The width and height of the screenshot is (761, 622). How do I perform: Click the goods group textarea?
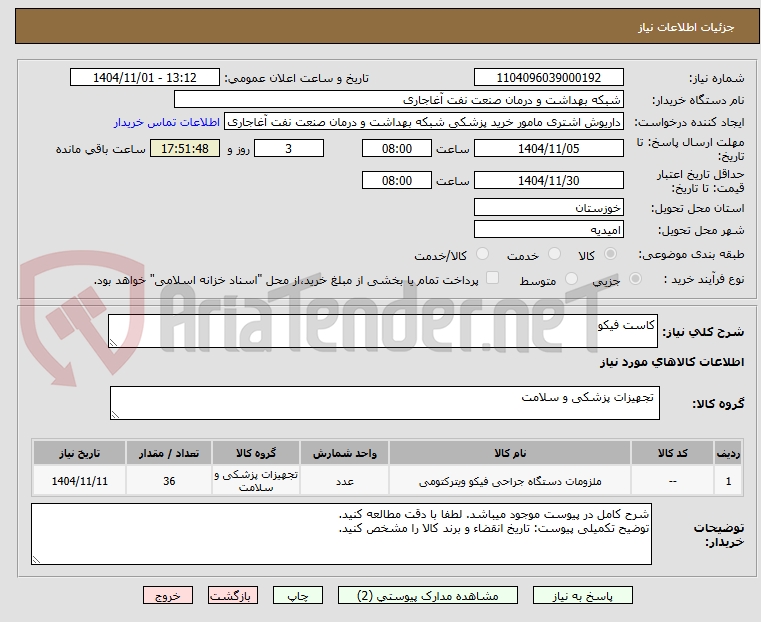384,403
